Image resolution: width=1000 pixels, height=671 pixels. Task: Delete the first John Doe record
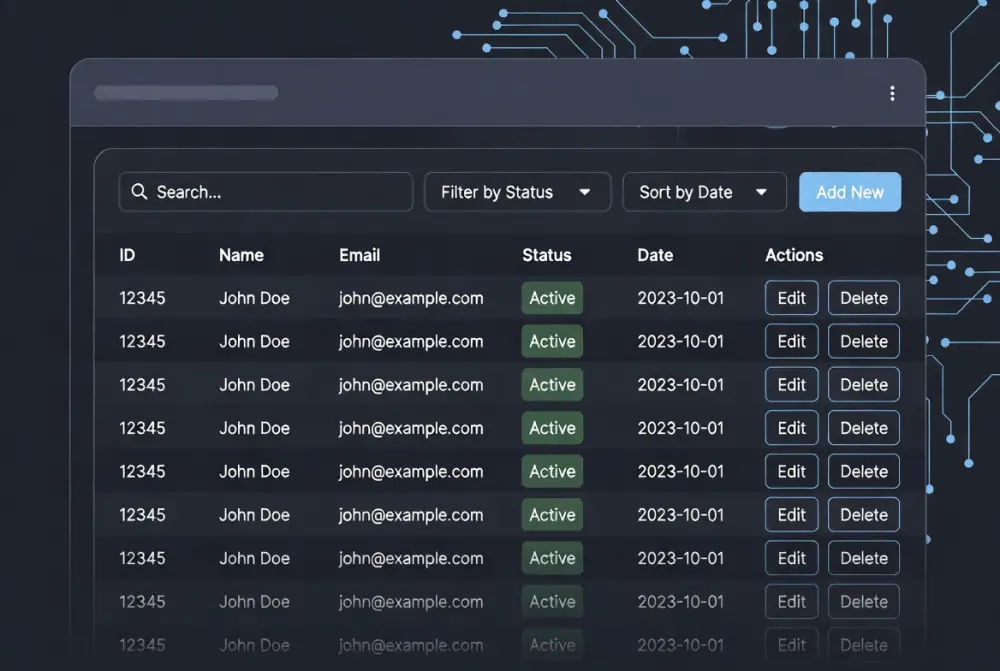point(863,297)
